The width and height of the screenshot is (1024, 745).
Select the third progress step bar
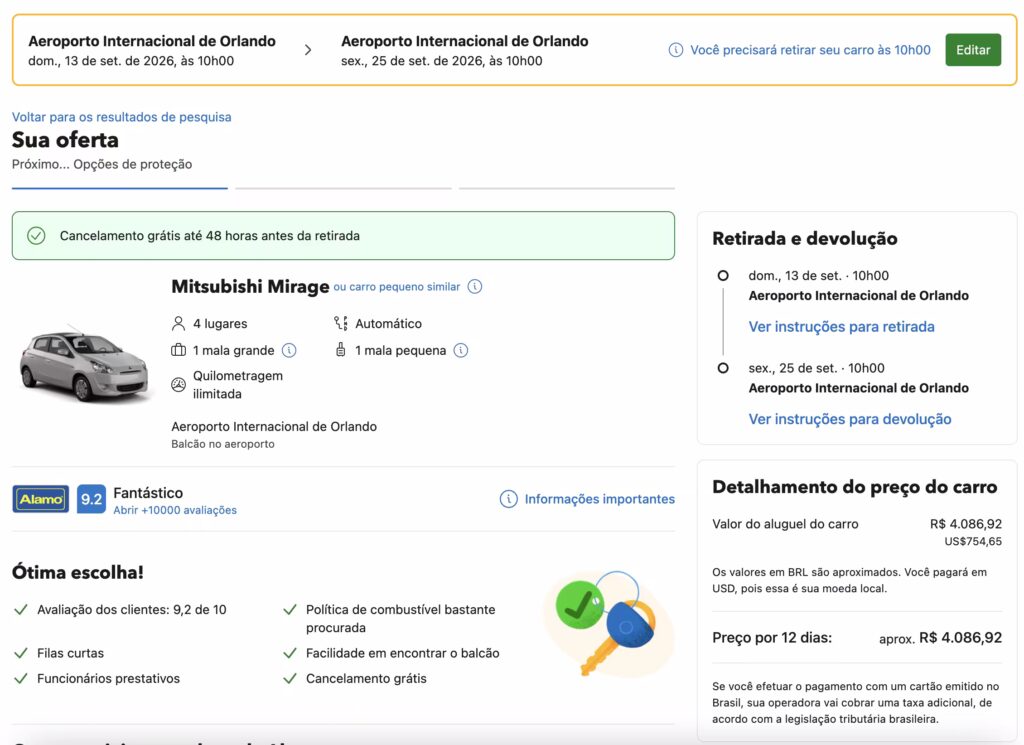pos(567,187)
